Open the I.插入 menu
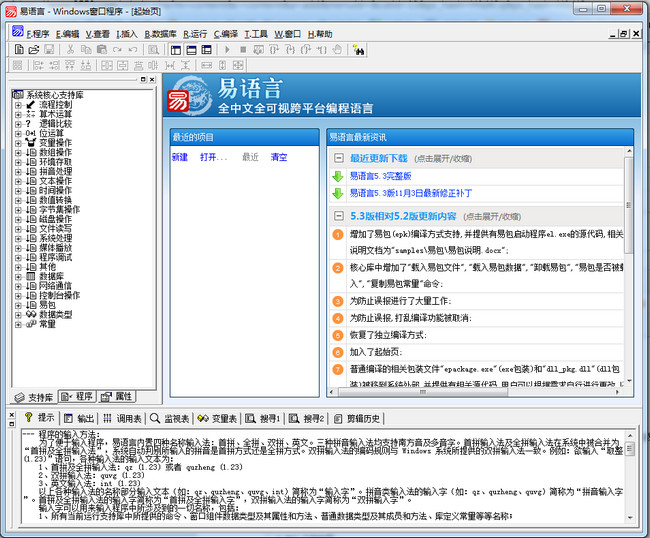The image size is (650, 538). (127, 34)
